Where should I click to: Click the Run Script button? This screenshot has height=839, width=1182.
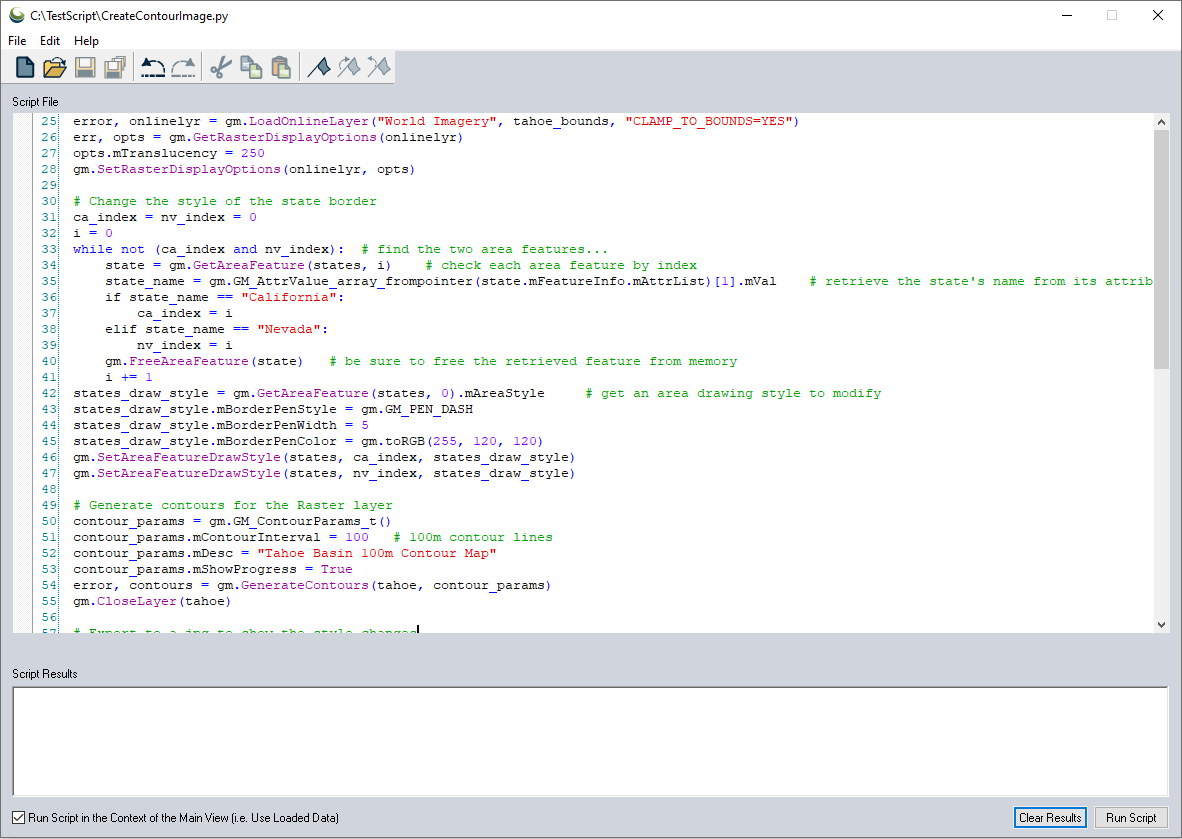[x=1131, y=818]
